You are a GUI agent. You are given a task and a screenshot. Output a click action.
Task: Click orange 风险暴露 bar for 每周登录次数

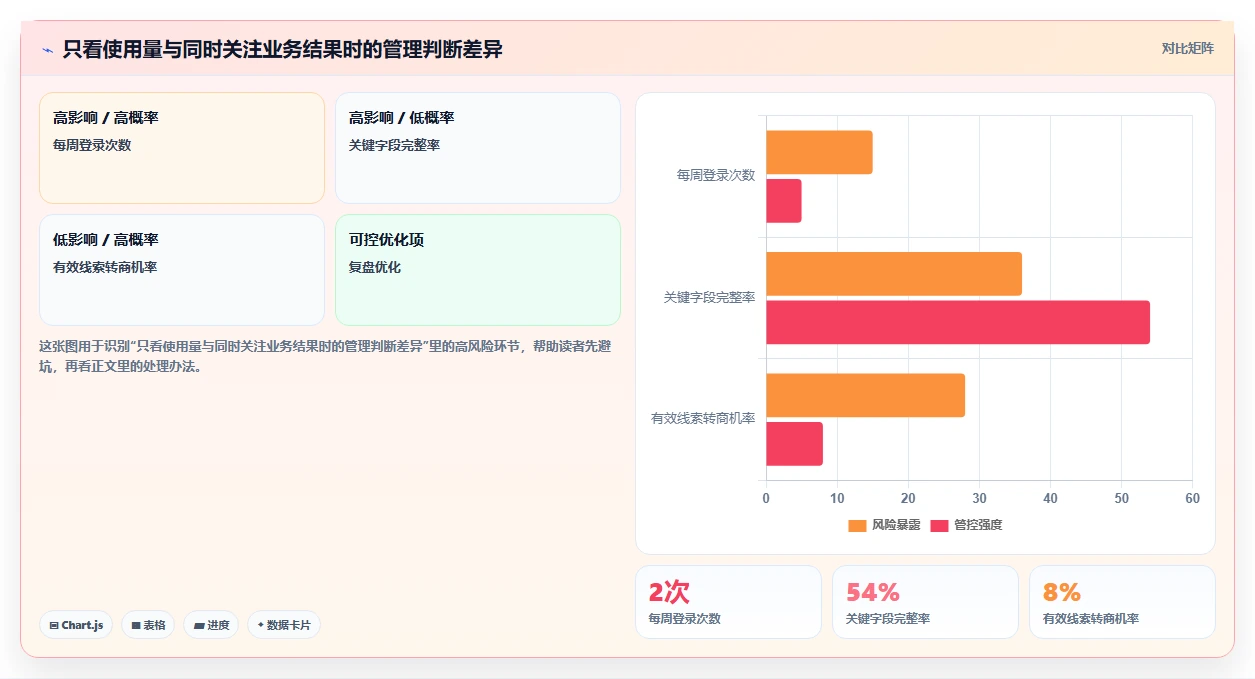click(819, 152)
